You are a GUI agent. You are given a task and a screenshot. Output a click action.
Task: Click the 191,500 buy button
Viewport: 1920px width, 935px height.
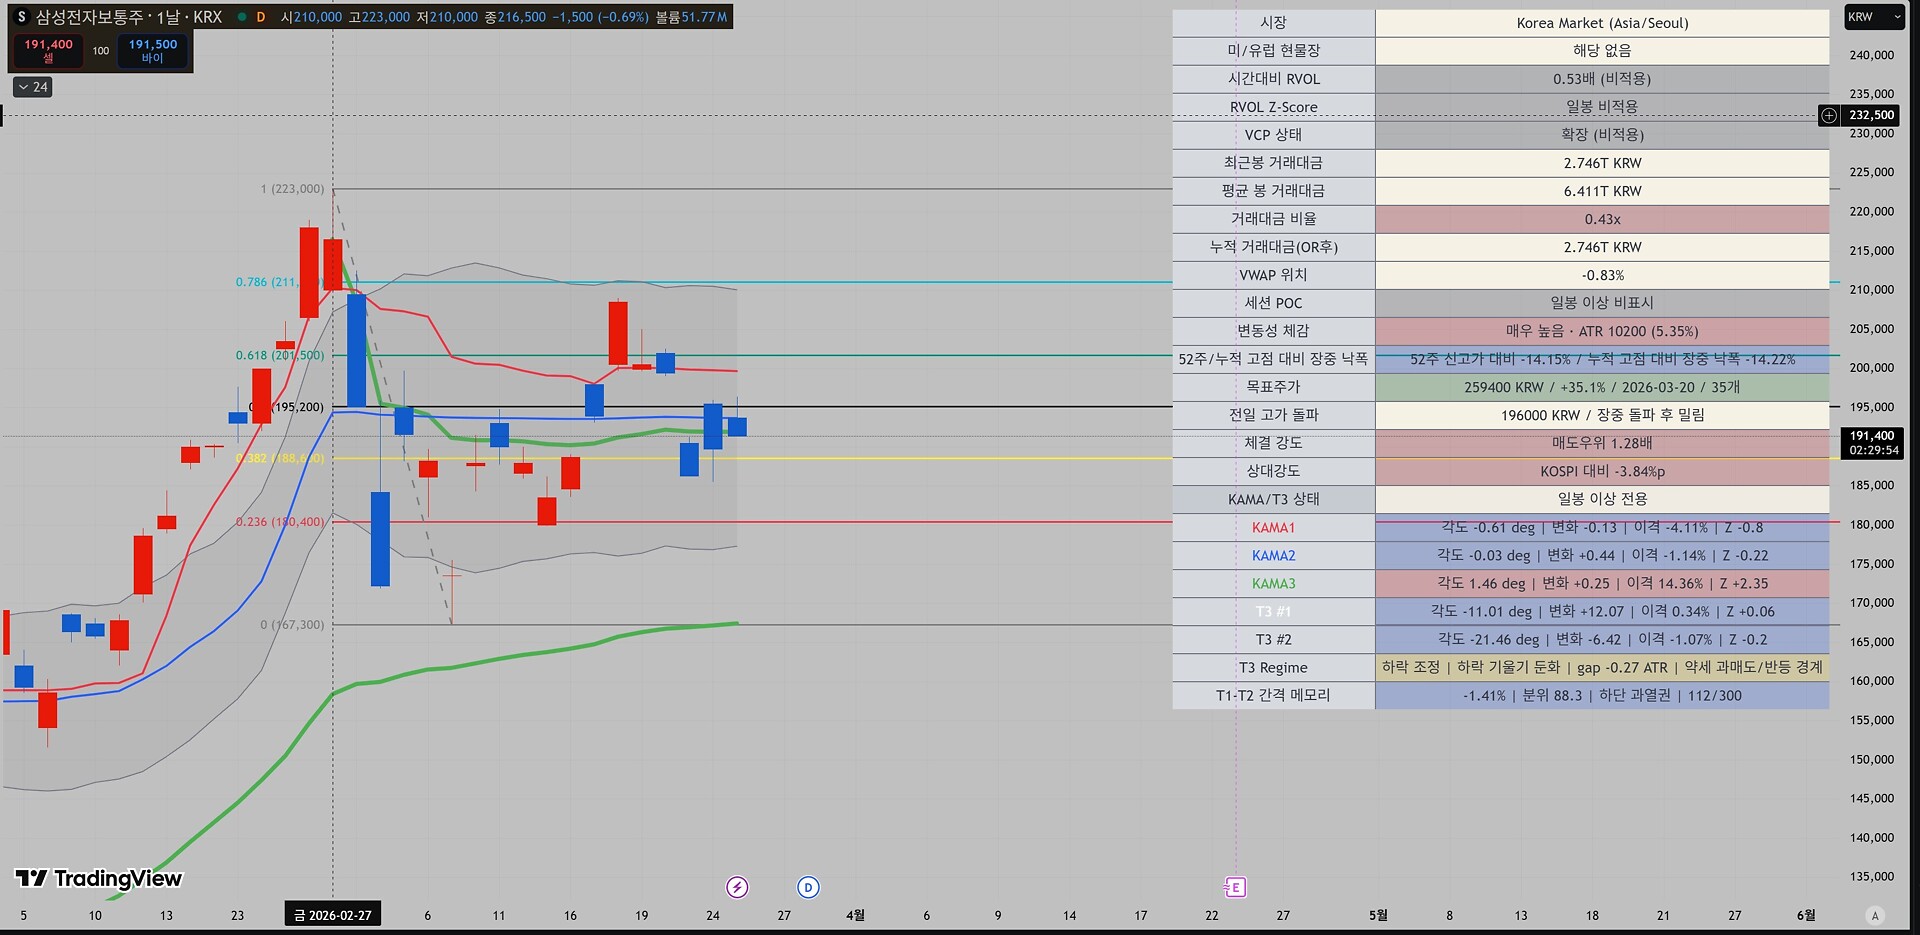coord(152,50)
